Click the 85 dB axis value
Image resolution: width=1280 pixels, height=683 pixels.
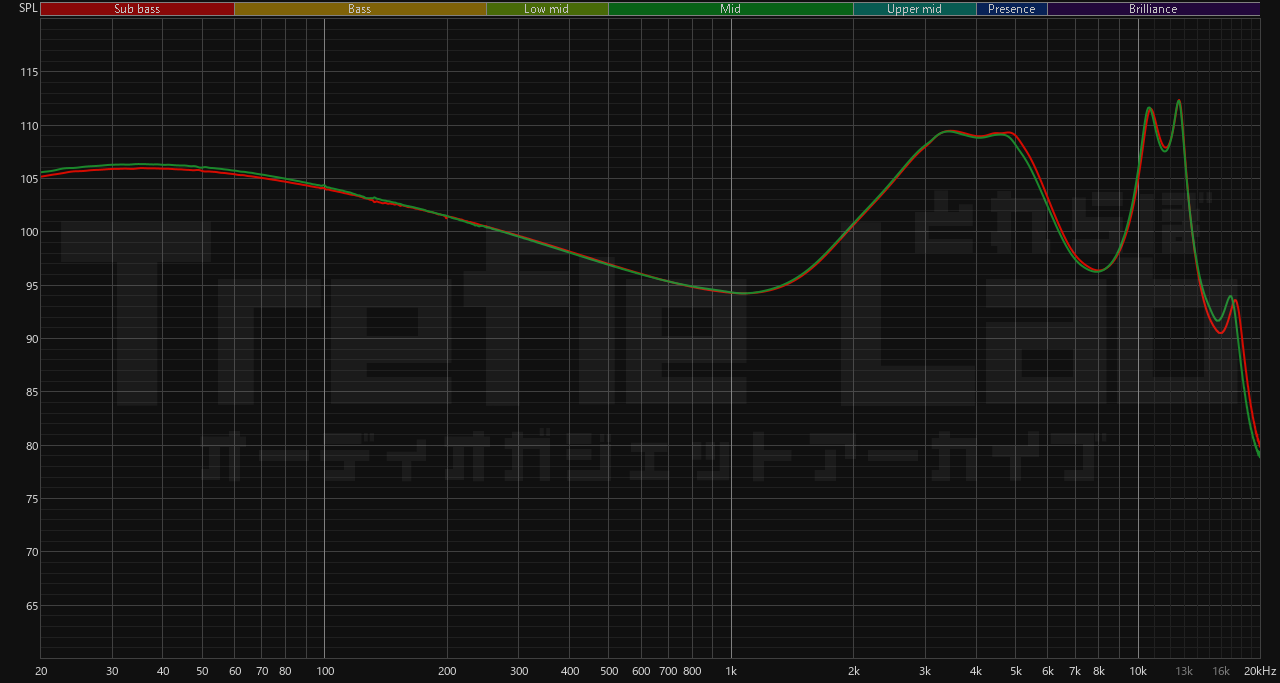(31, 392)
